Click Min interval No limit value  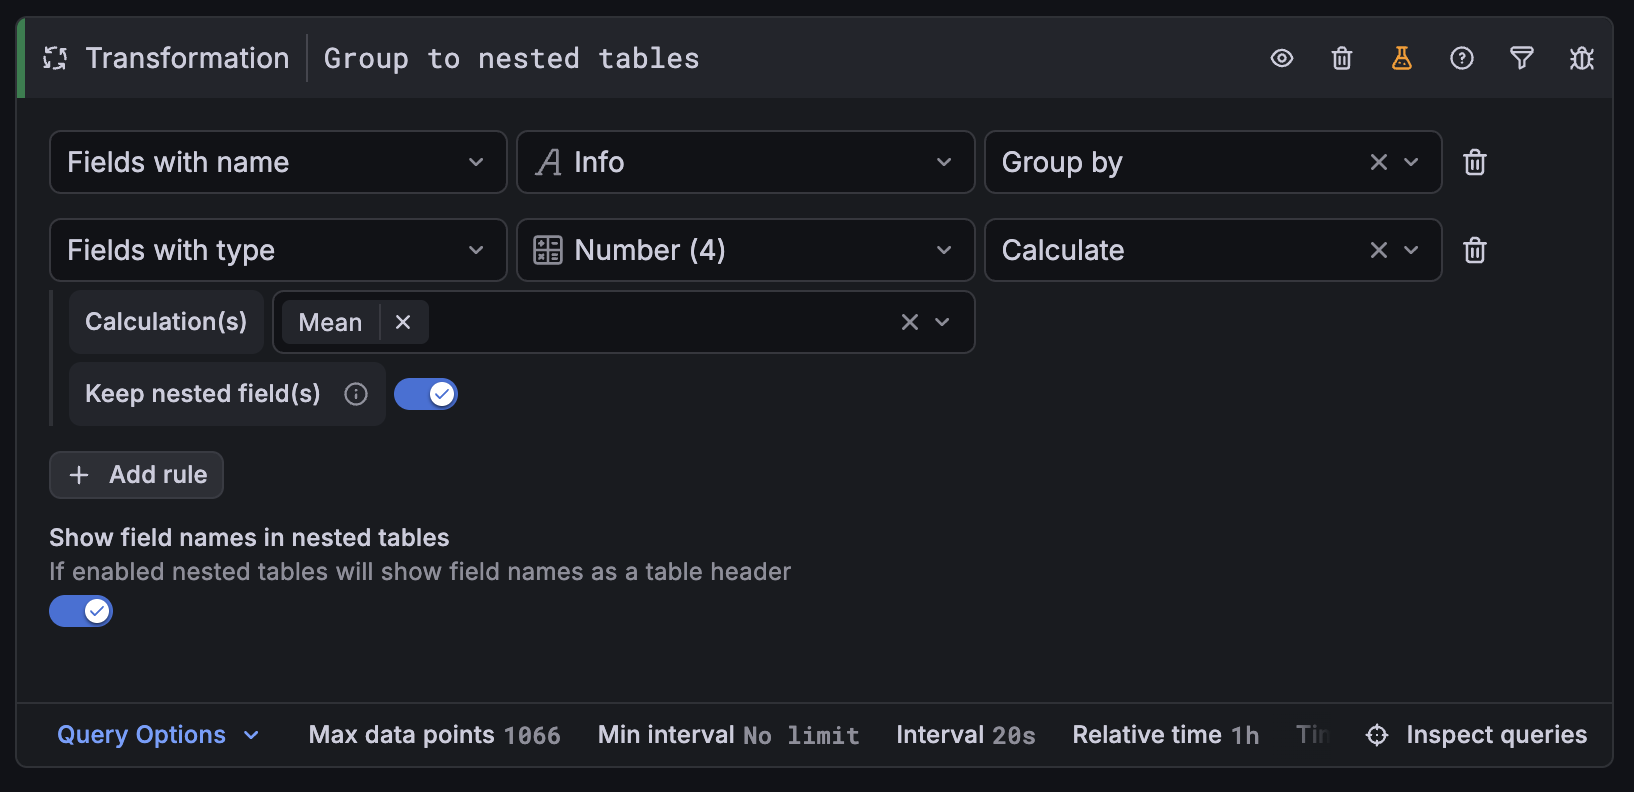click(x=801, y=736)
